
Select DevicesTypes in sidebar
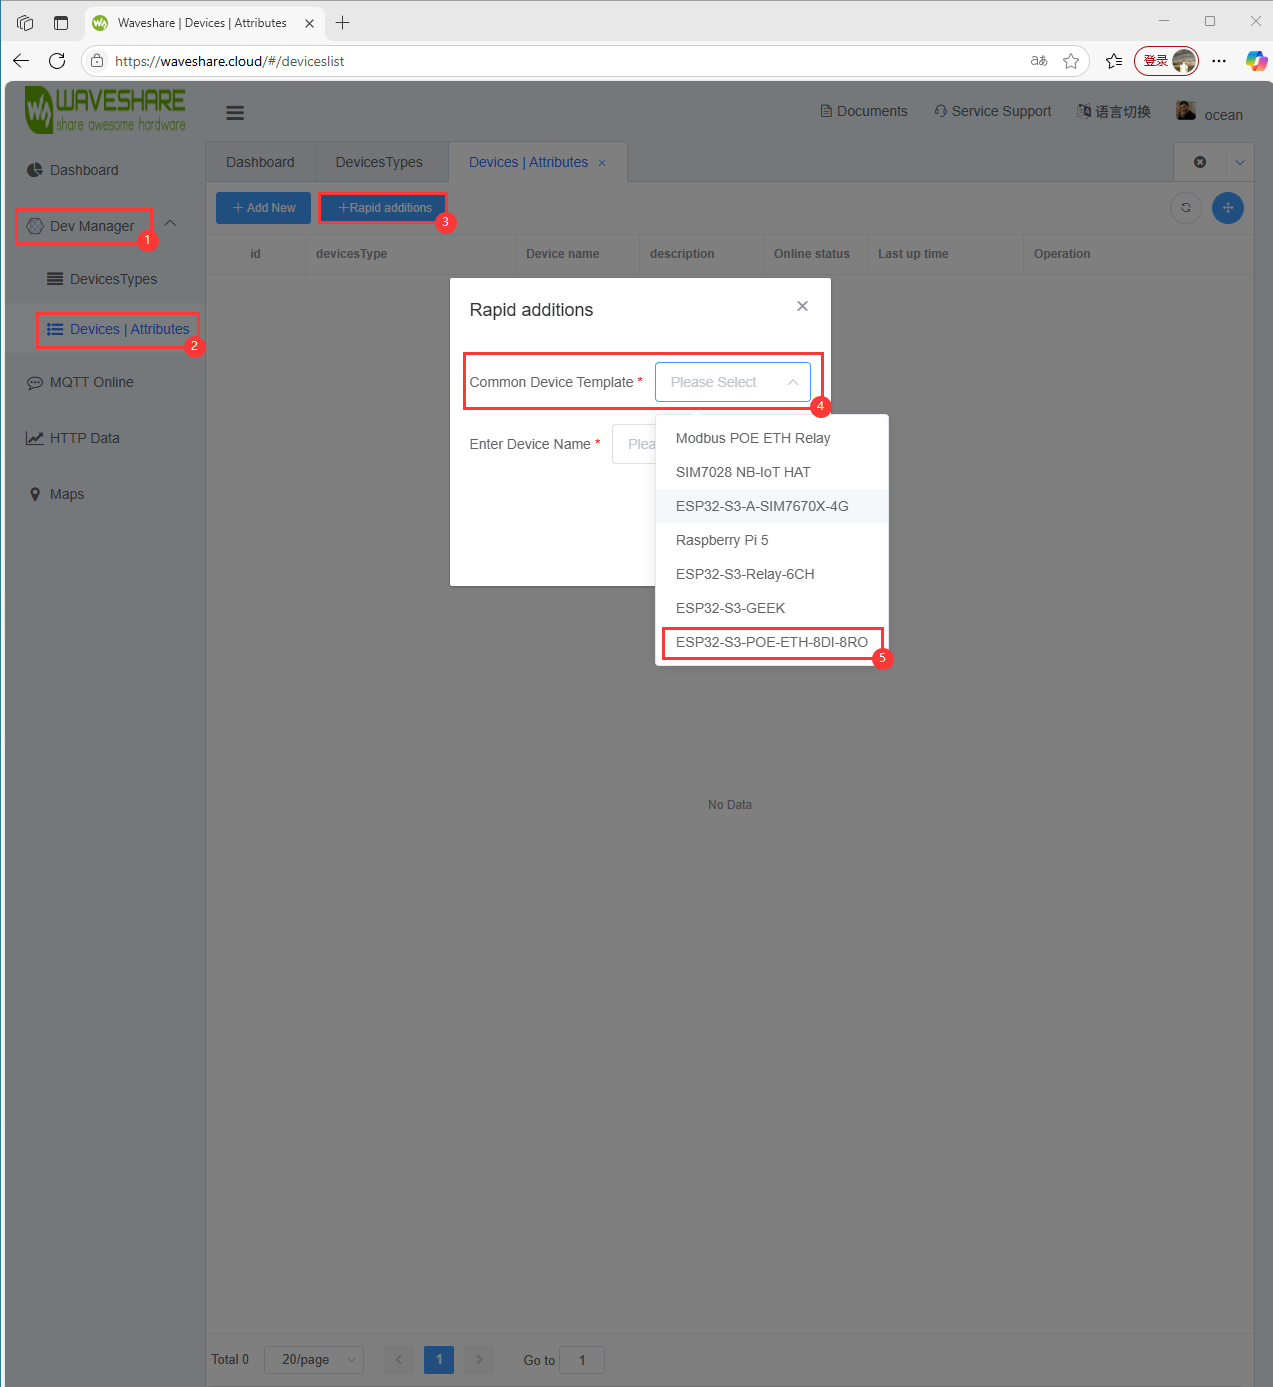(102, 279)
